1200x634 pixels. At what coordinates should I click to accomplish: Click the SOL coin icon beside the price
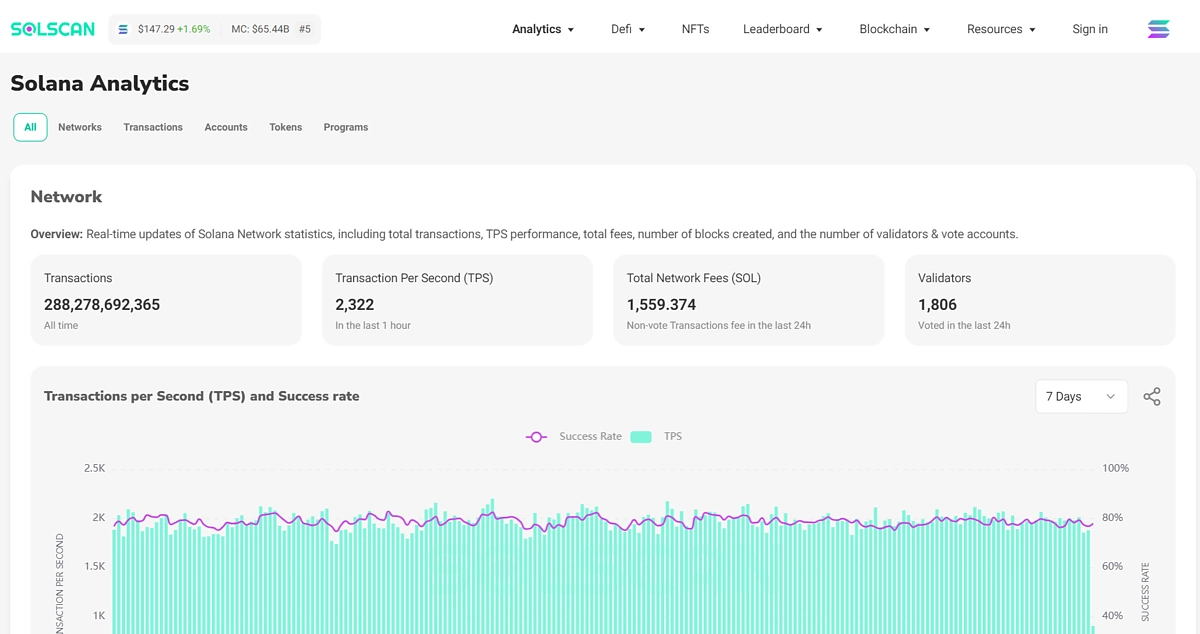pos(123,30)
